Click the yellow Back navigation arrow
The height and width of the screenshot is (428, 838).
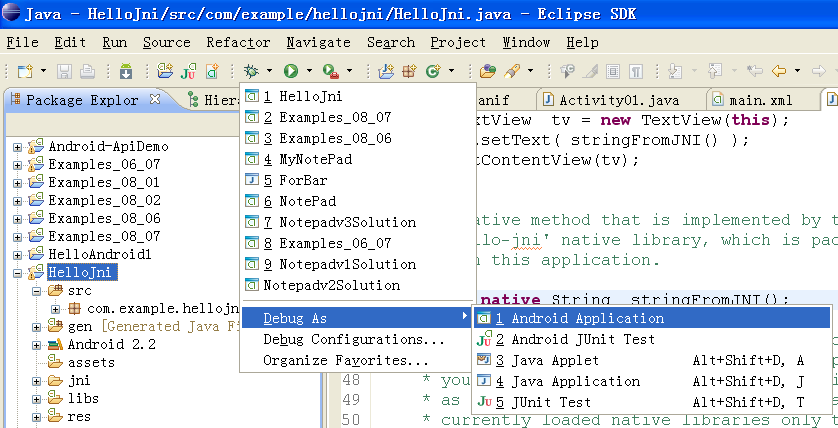click(779, 71)
